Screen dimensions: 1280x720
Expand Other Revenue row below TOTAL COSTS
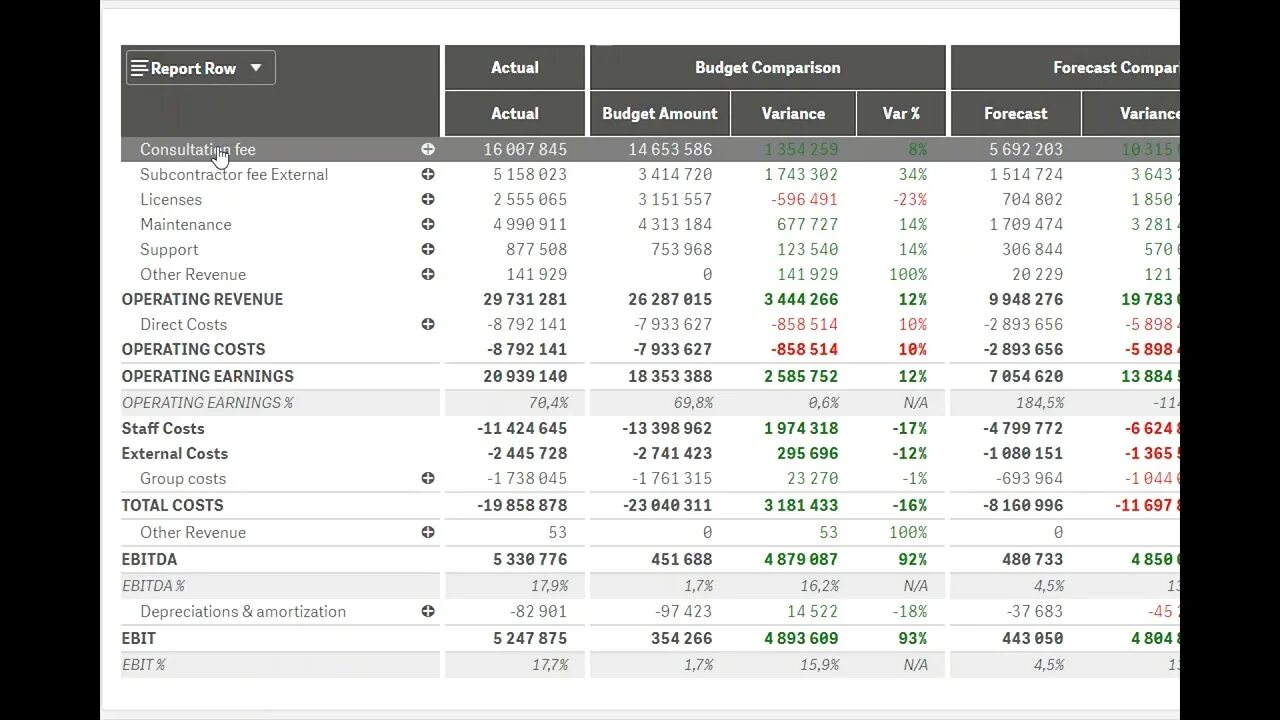(x=428, y=532)
